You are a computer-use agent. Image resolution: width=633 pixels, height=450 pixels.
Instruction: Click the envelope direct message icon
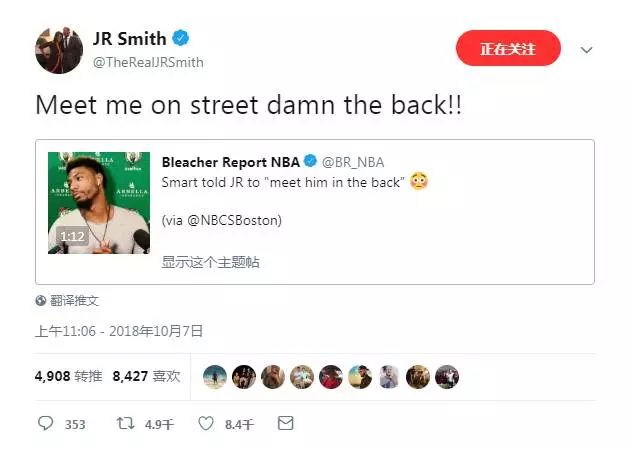pos(286,423)
